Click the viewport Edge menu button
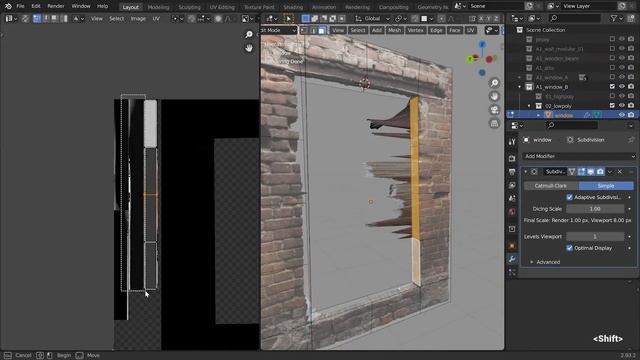This screenshot has width=640, height=360. (436, 30)
